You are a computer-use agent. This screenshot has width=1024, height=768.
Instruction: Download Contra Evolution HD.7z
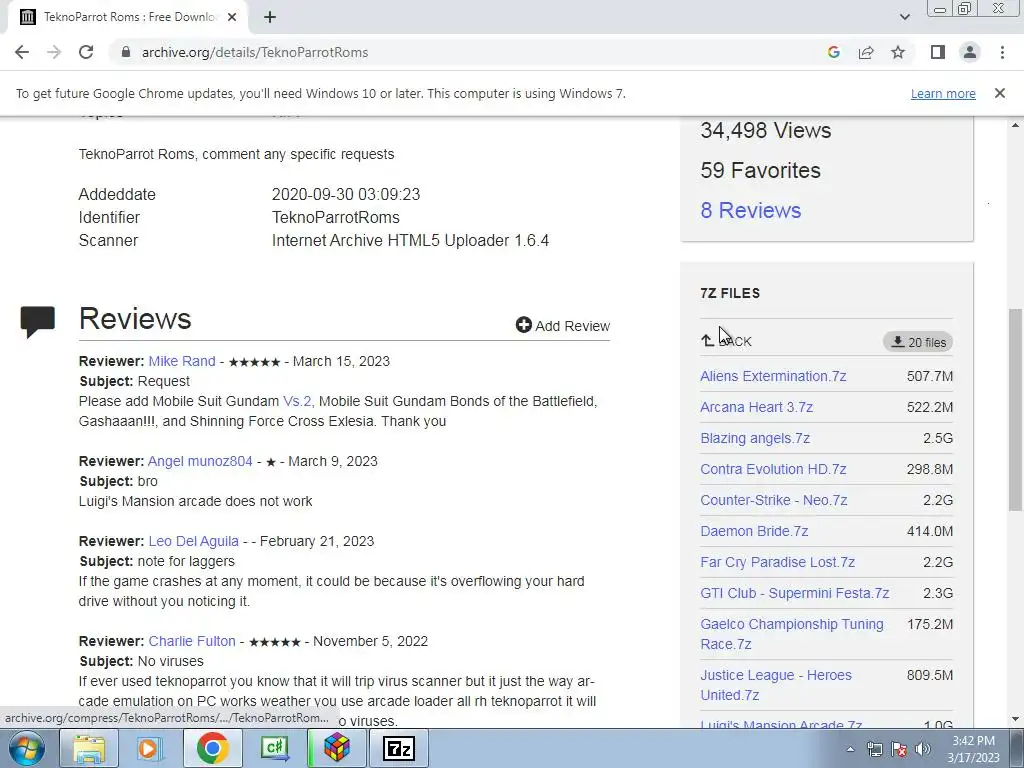773,469
